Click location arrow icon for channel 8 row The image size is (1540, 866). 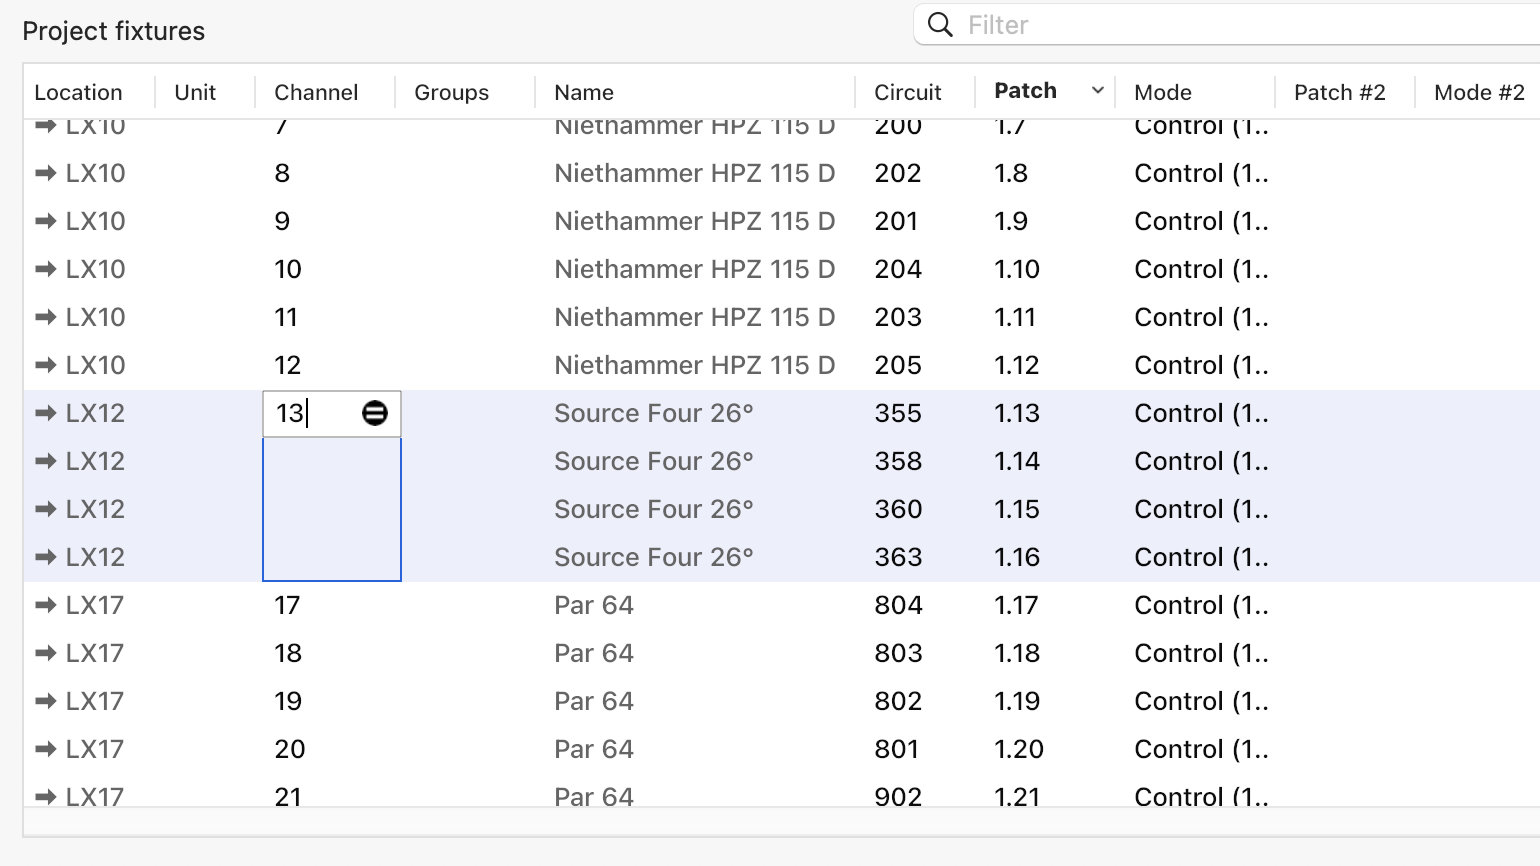click(x=45, y=173)
